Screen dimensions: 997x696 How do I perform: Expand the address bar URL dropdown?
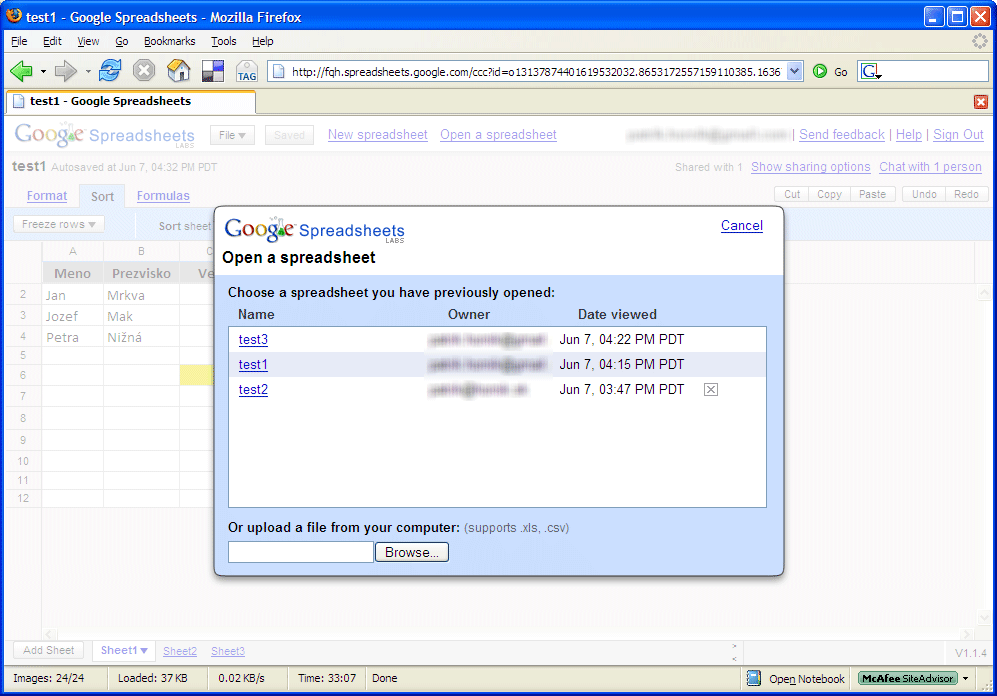pos(794,71)
